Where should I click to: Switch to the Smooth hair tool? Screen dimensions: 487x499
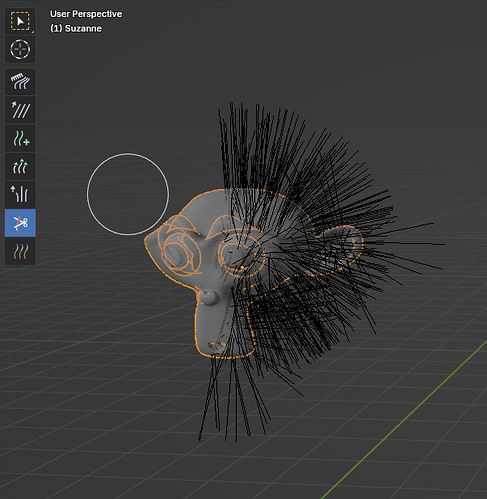coord(20,110)
